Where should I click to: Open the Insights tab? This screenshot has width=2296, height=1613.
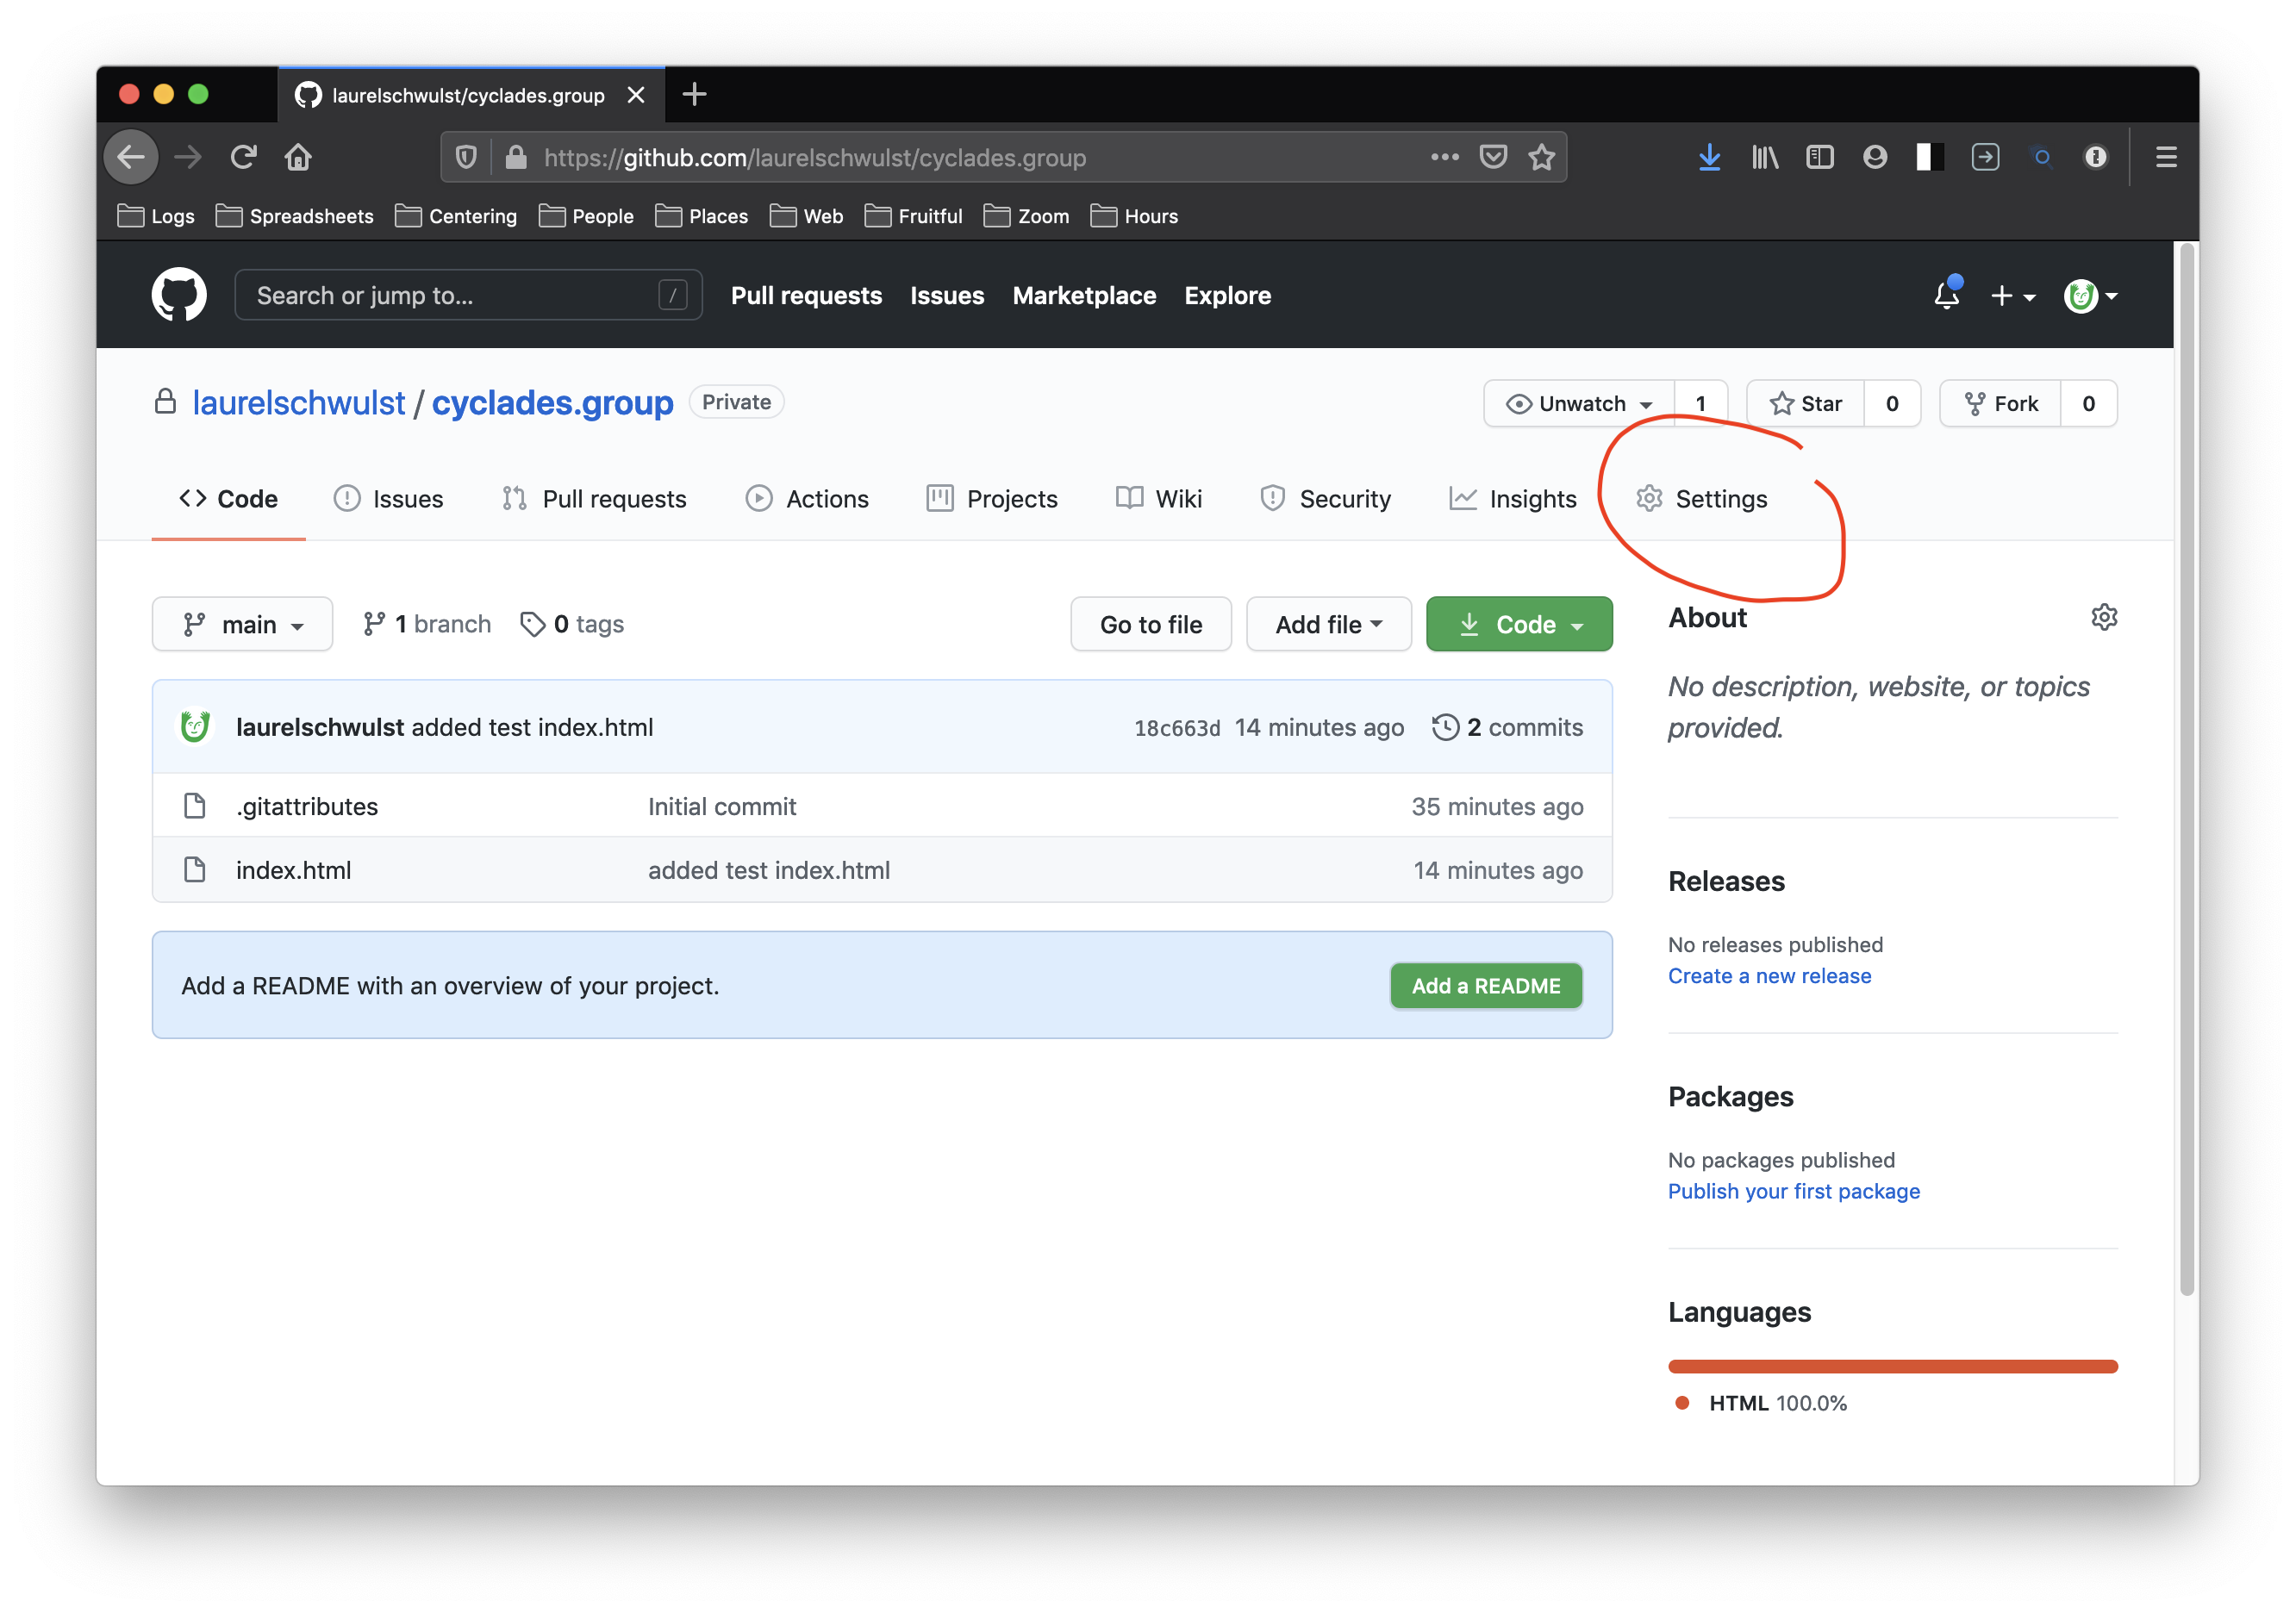click(1513, 498)
